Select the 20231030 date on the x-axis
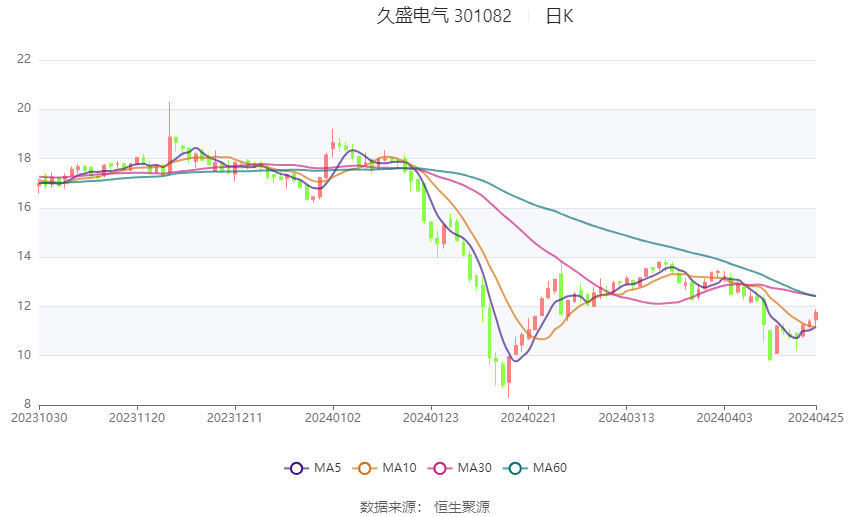Screen dimensions: 850x517 click(39, 417)
